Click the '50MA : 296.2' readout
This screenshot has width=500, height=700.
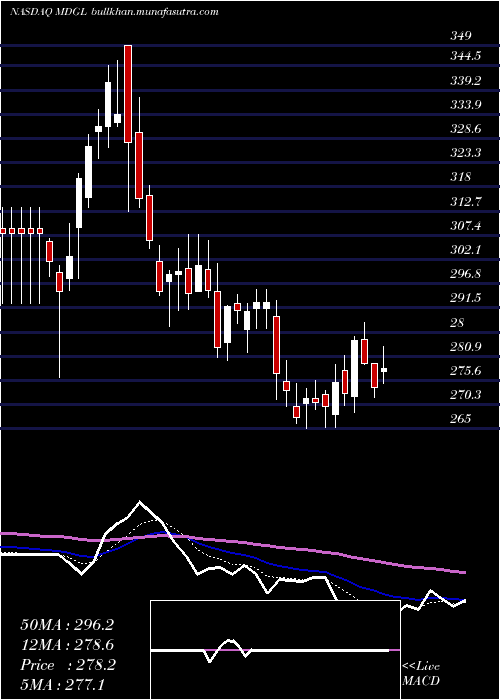pos(67,625)
